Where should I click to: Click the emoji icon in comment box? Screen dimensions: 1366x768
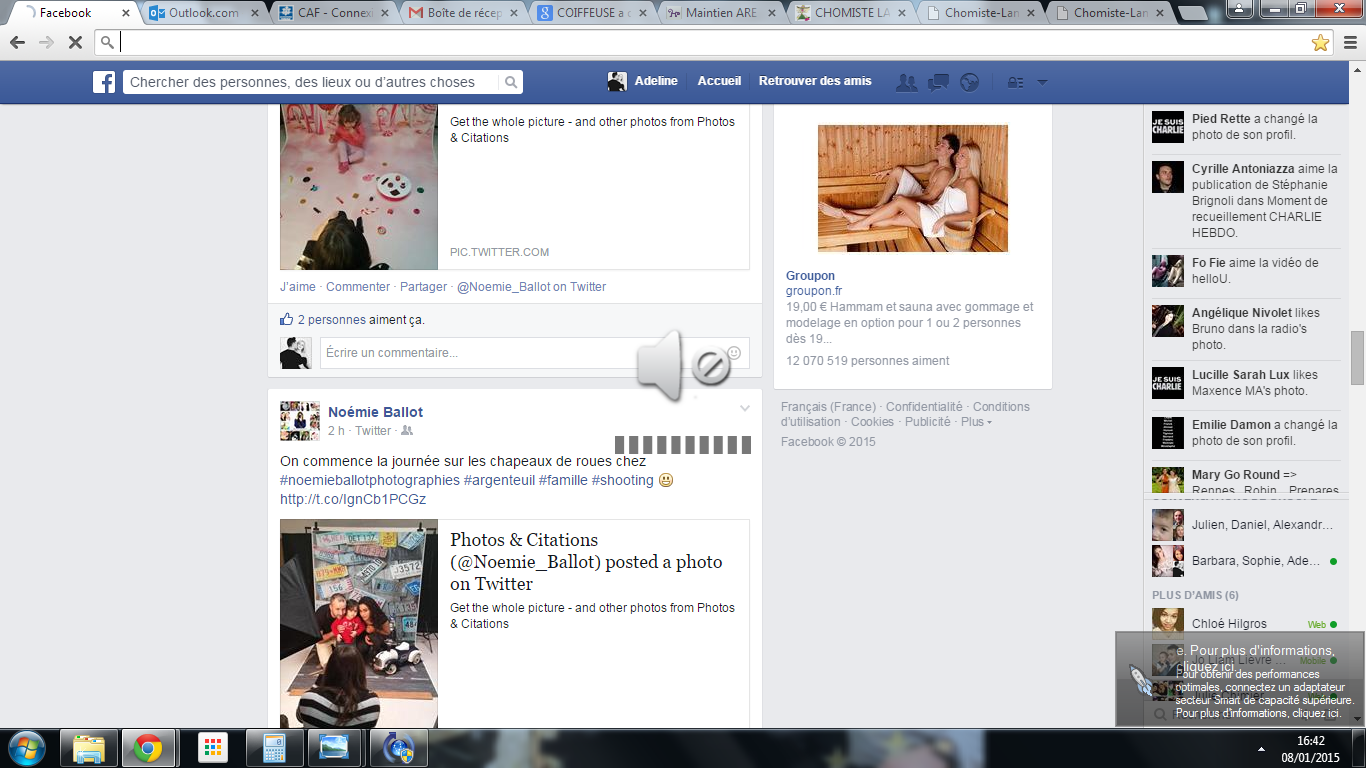click(x=734, y=353)
